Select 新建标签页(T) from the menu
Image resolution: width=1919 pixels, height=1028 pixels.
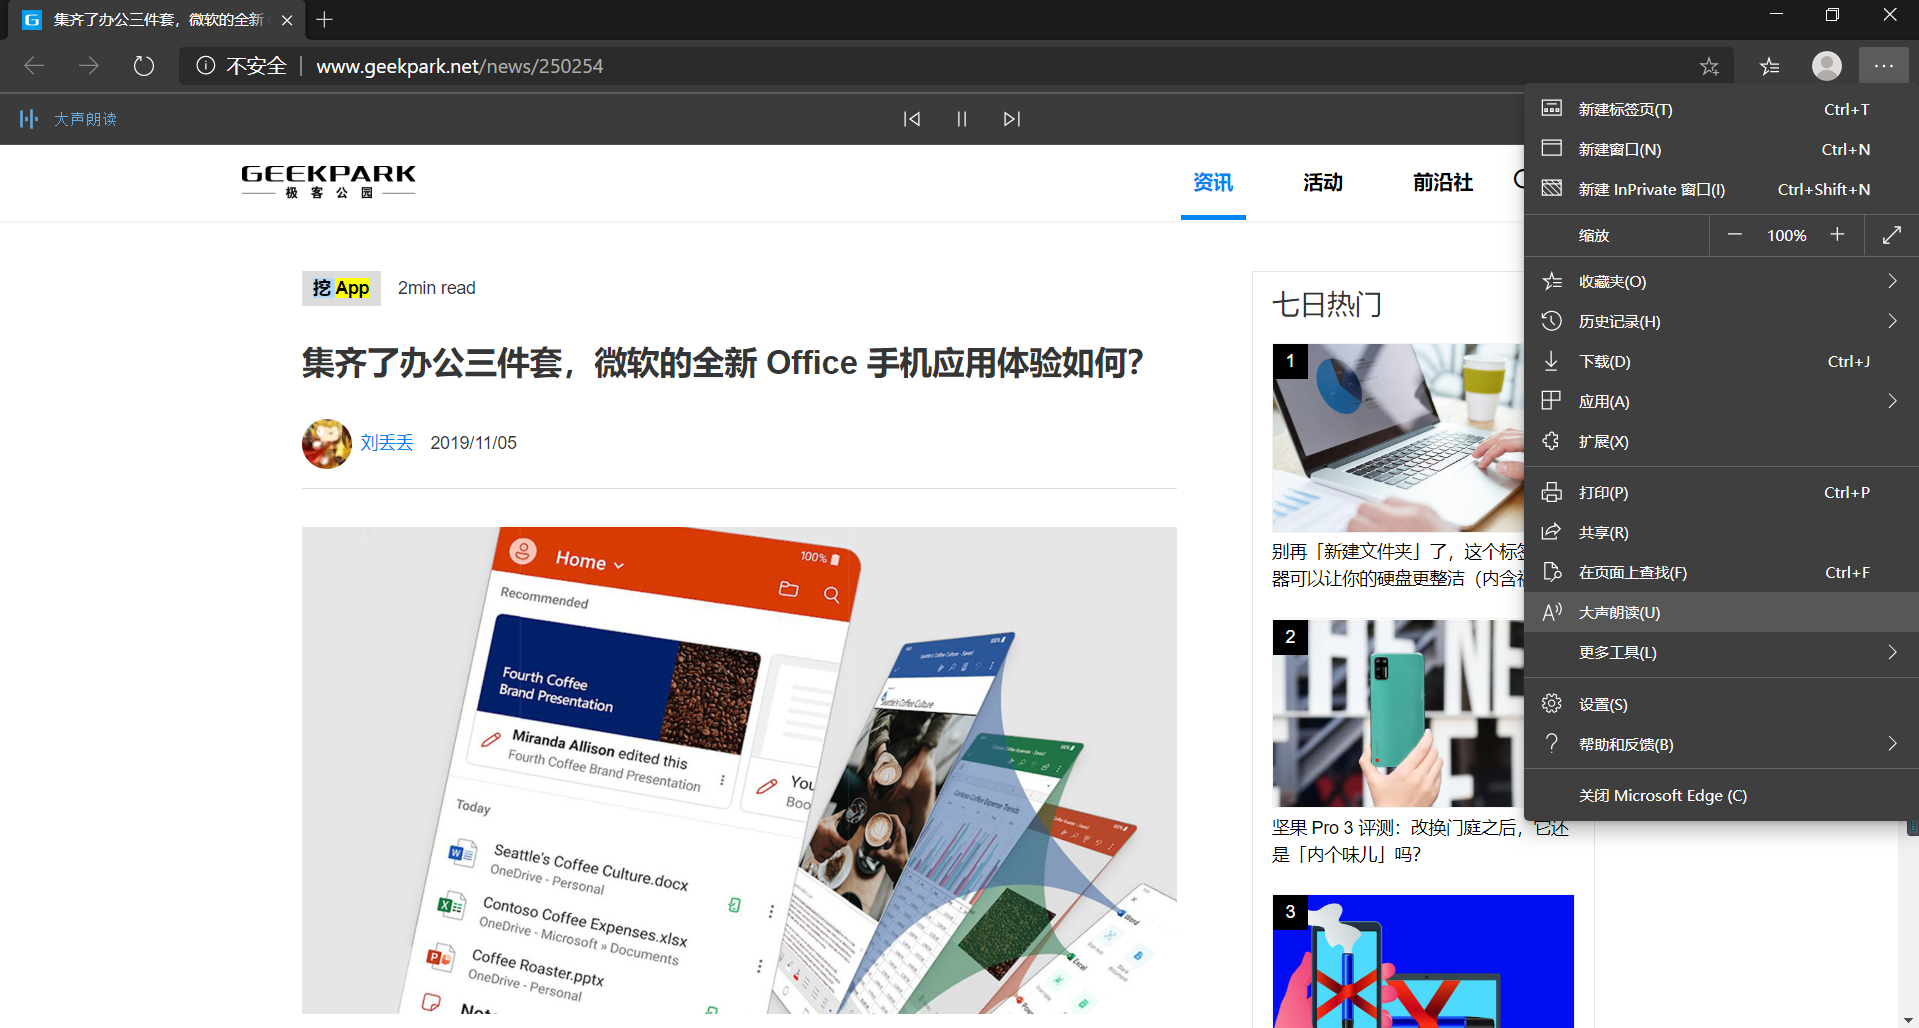[x=1721, y=109]
